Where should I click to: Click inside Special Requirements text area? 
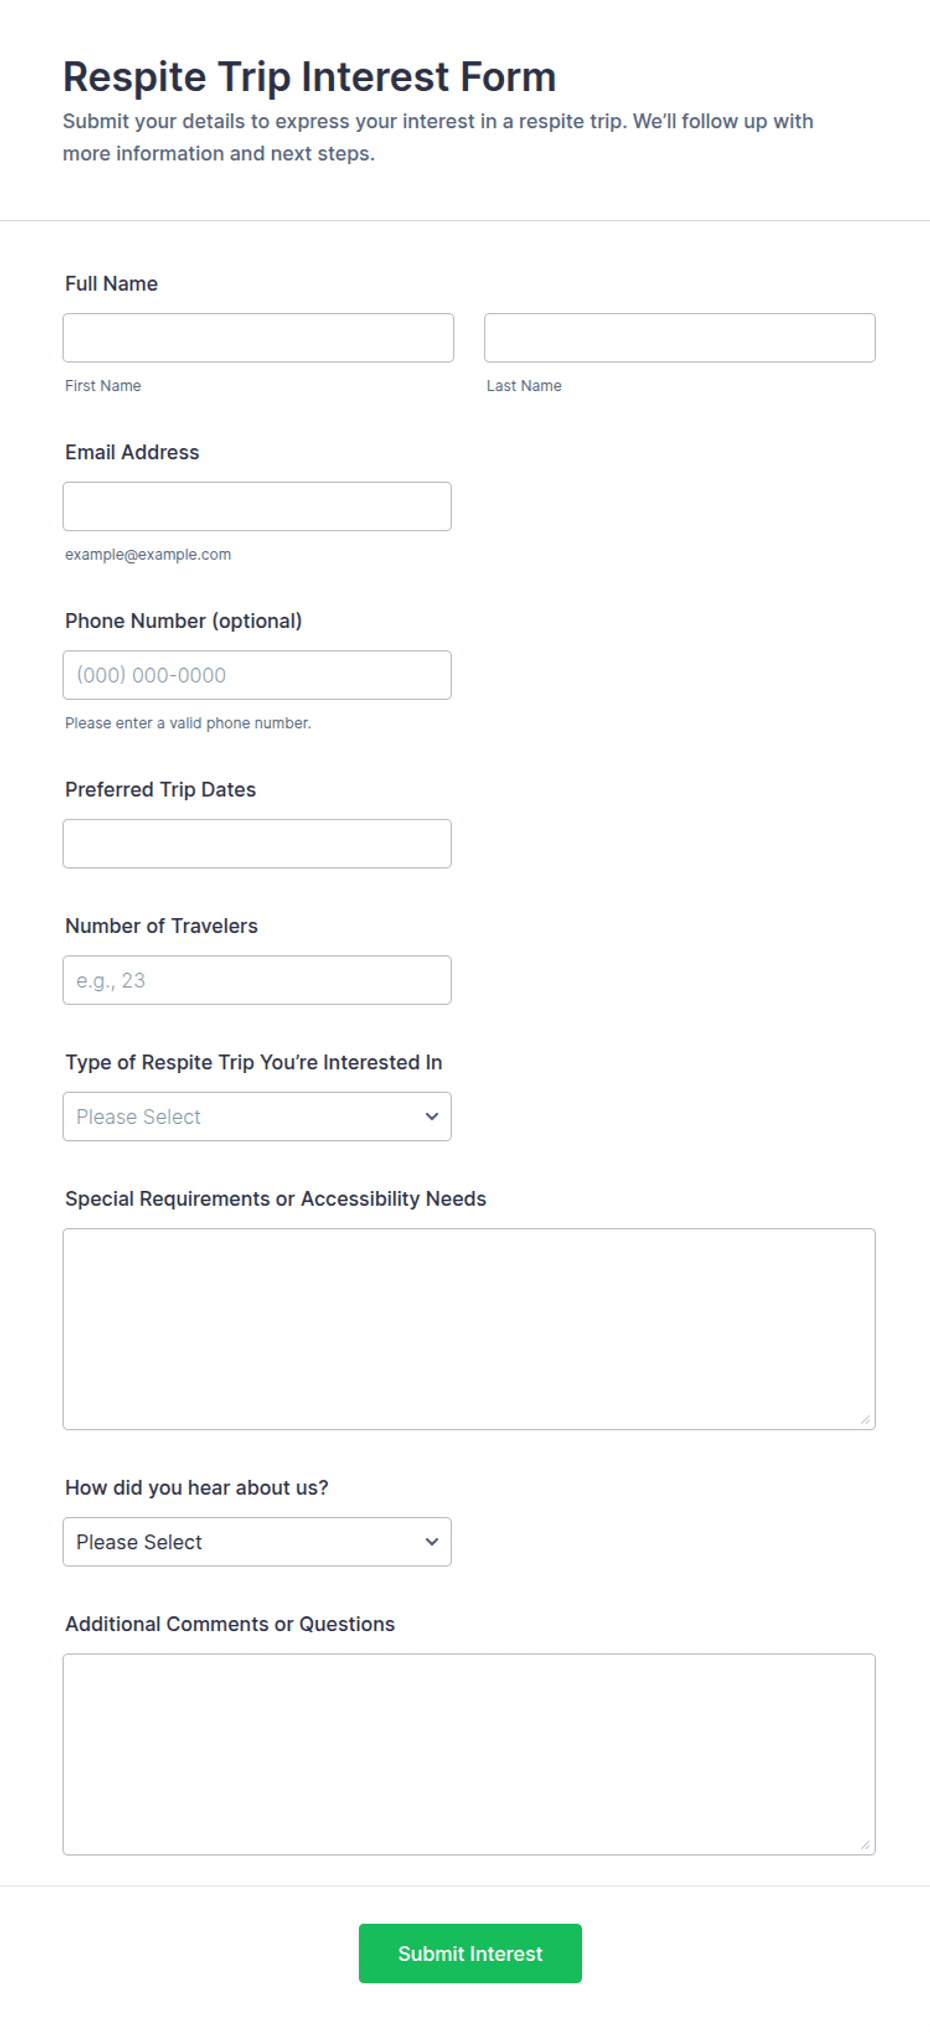pos(469,1329)
